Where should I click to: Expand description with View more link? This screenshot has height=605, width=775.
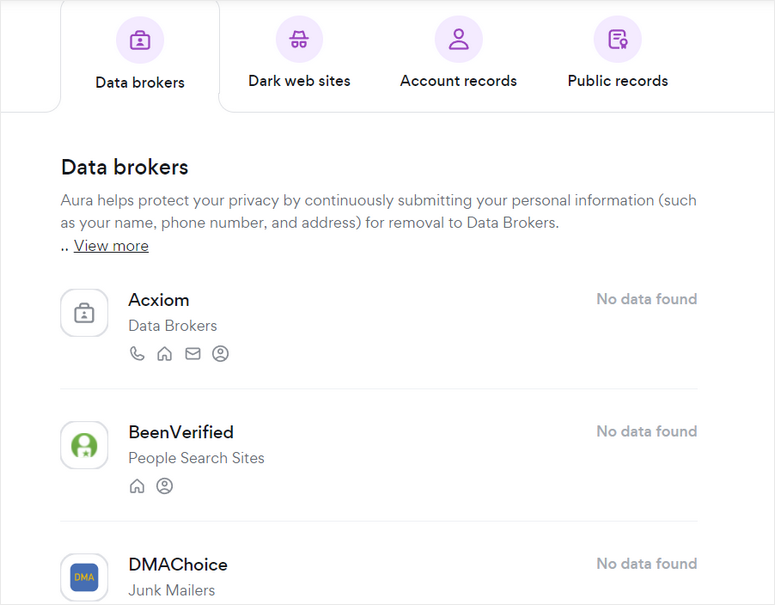point(111,246)
